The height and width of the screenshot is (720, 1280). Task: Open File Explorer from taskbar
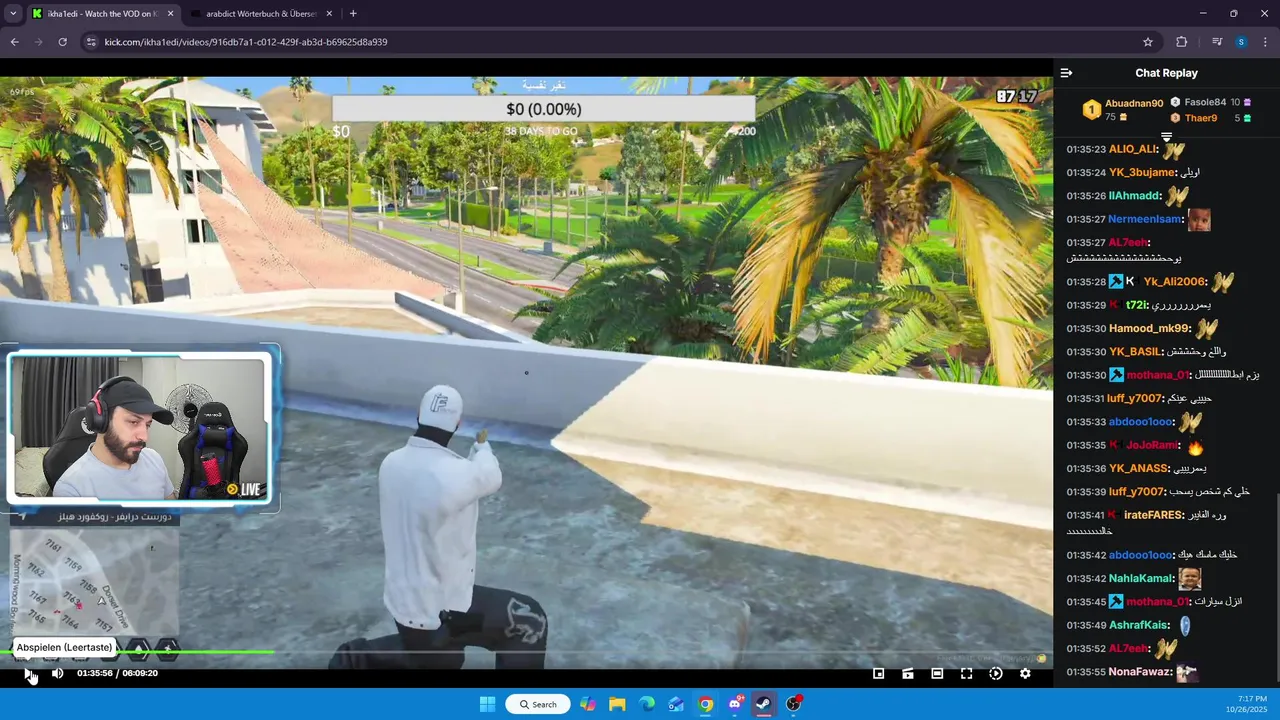[x=617, y=704]
